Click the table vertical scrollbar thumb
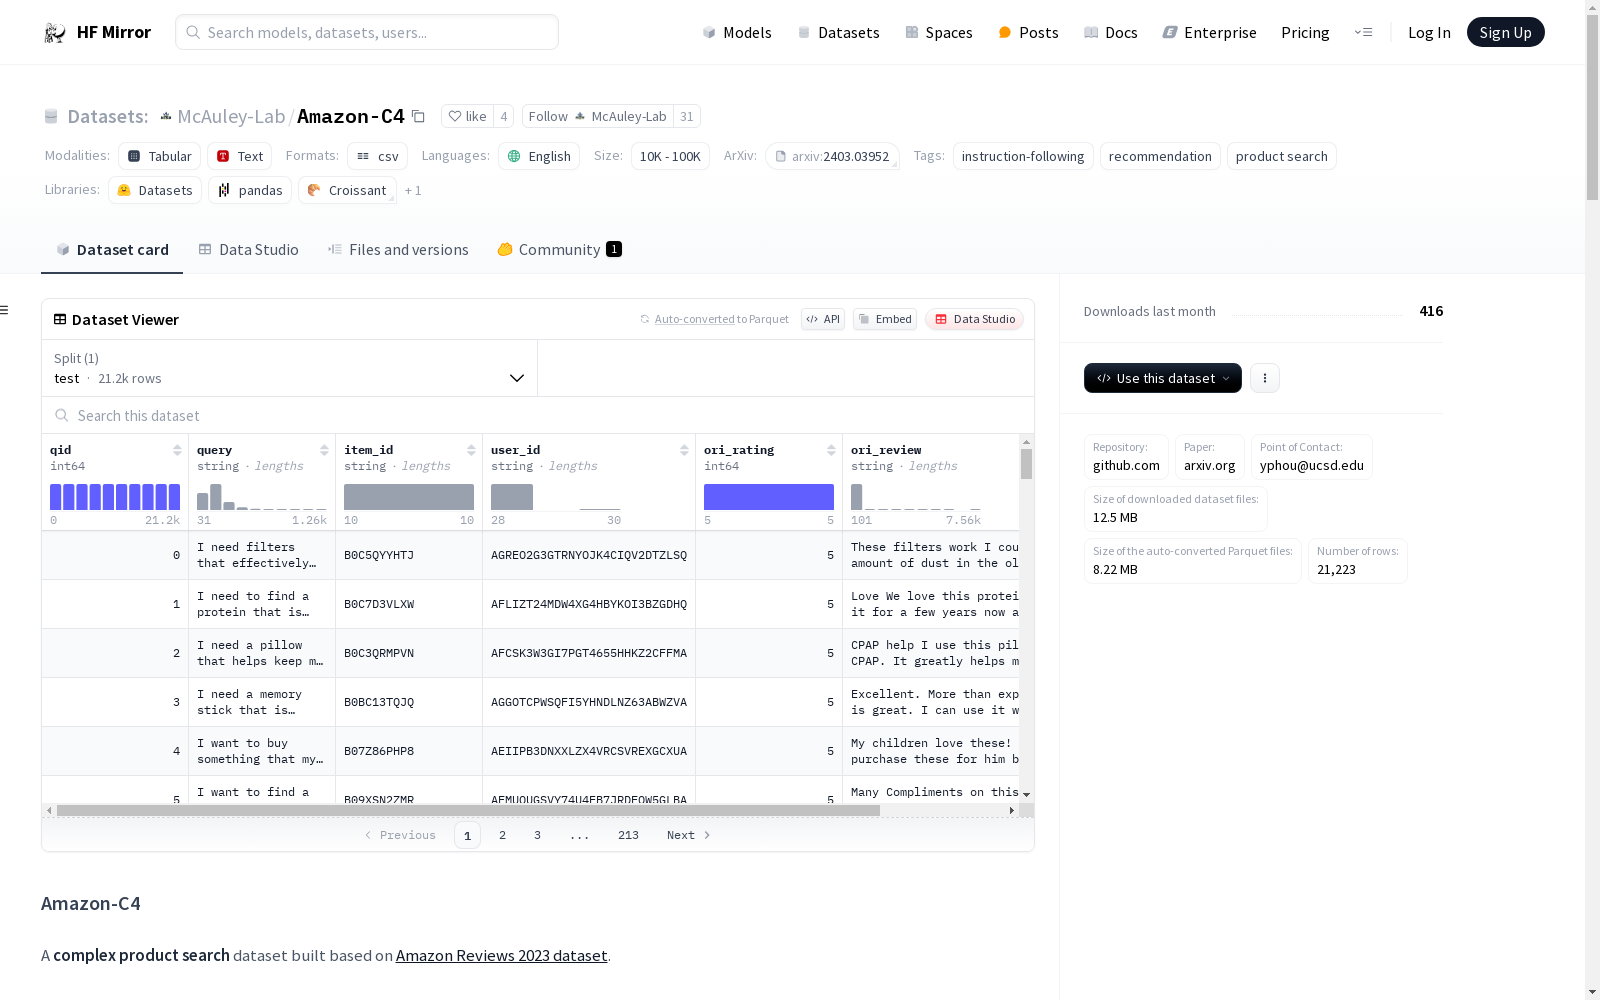Image resolution: width=1600 pixels, height=1000 pixels. (x=1026, y=464)
